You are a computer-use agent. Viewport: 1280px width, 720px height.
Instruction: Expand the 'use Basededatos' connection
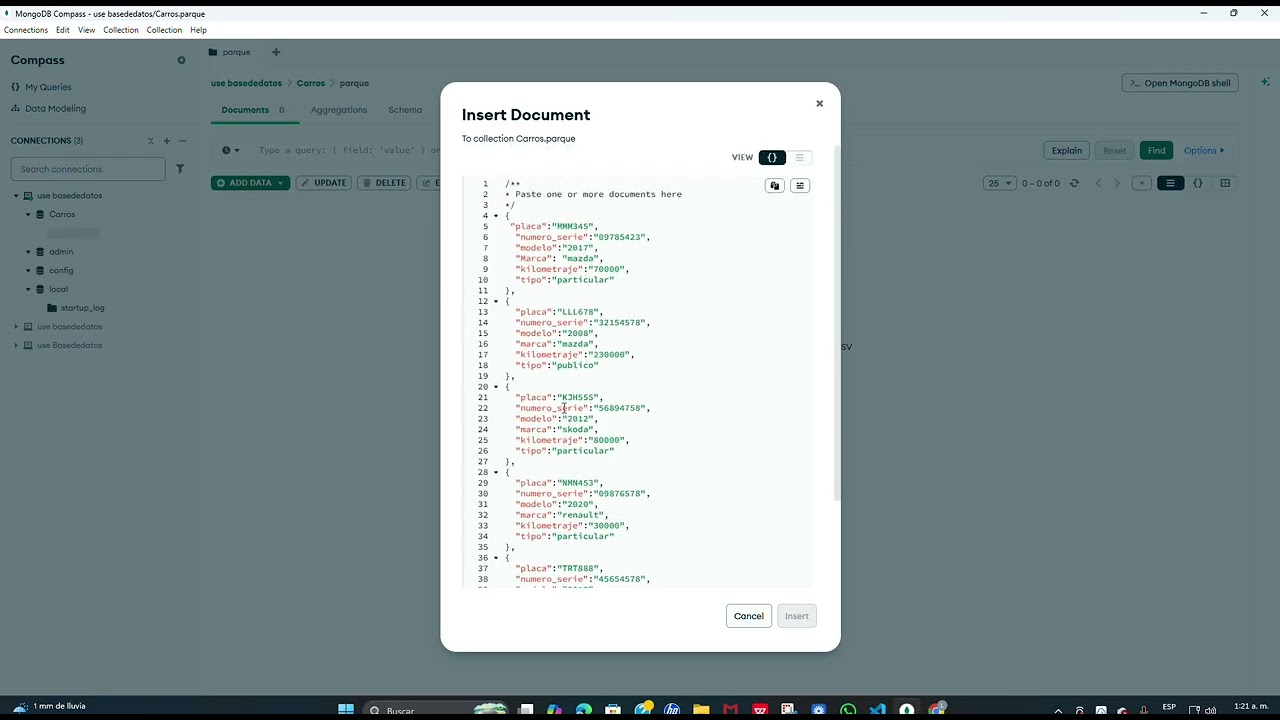pyautogui.click(x=16, y=345)
